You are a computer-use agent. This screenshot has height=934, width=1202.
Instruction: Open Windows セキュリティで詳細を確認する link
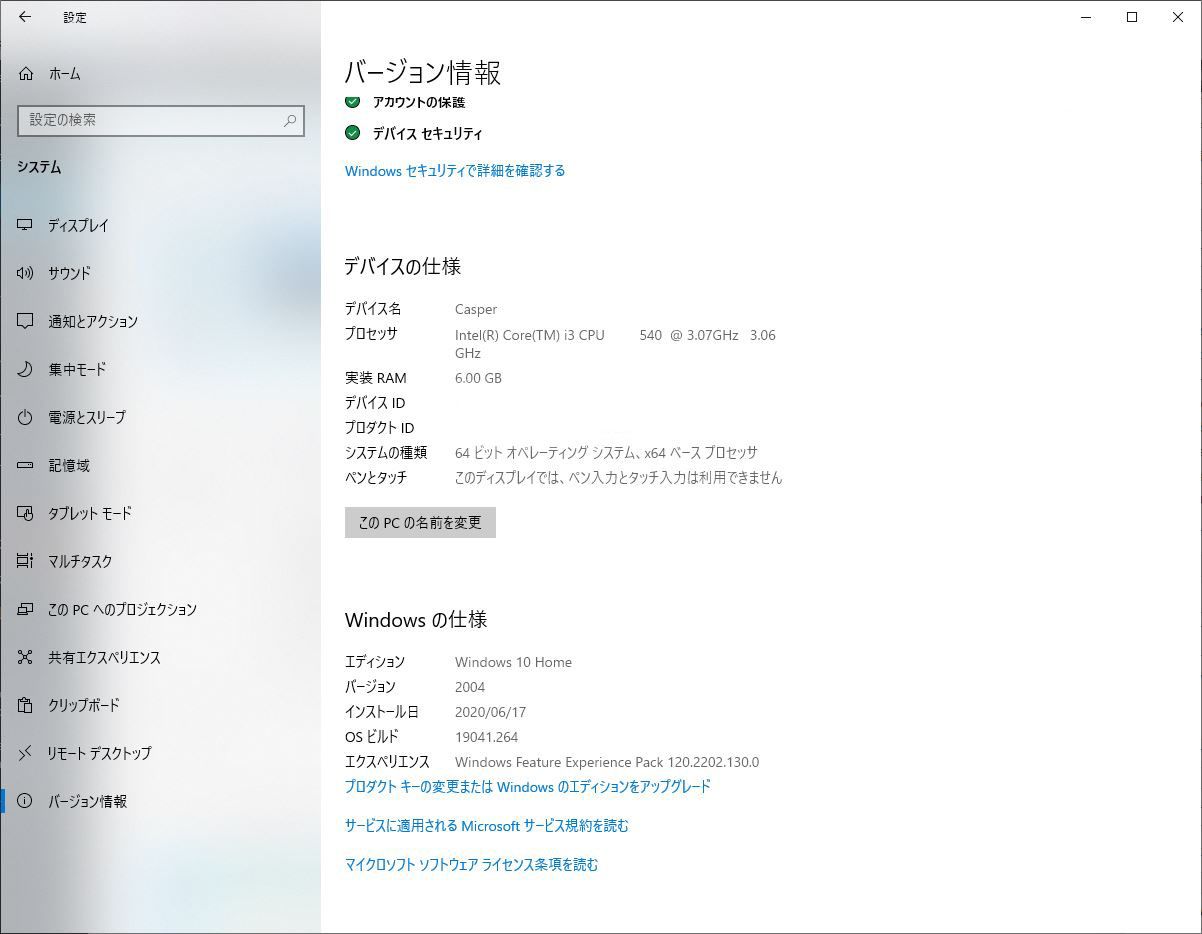(x=455, y=171)
